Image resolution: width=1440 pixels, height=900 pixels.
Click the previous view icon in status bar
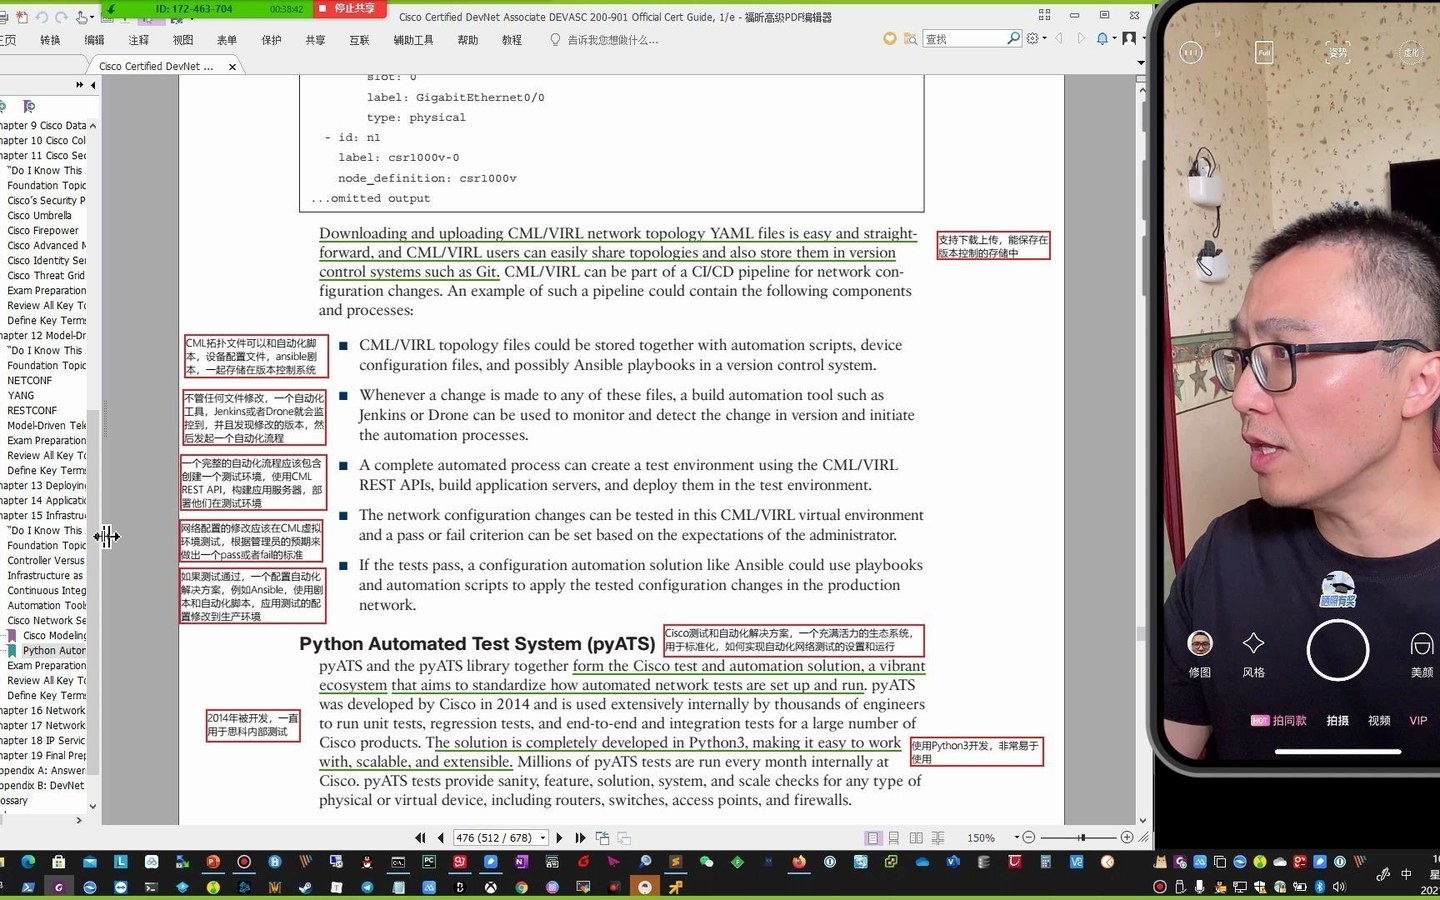pos(602,838)
